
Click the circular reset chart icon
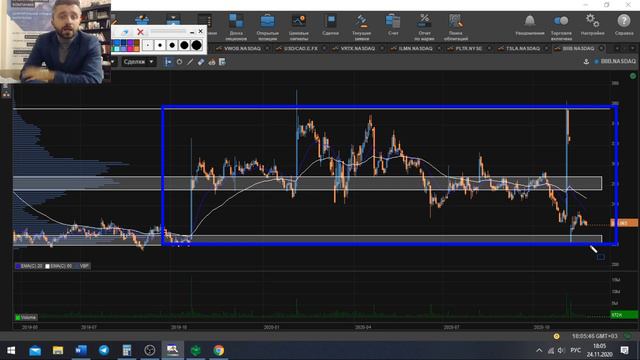pyautogui.click(x=179, y=62)
